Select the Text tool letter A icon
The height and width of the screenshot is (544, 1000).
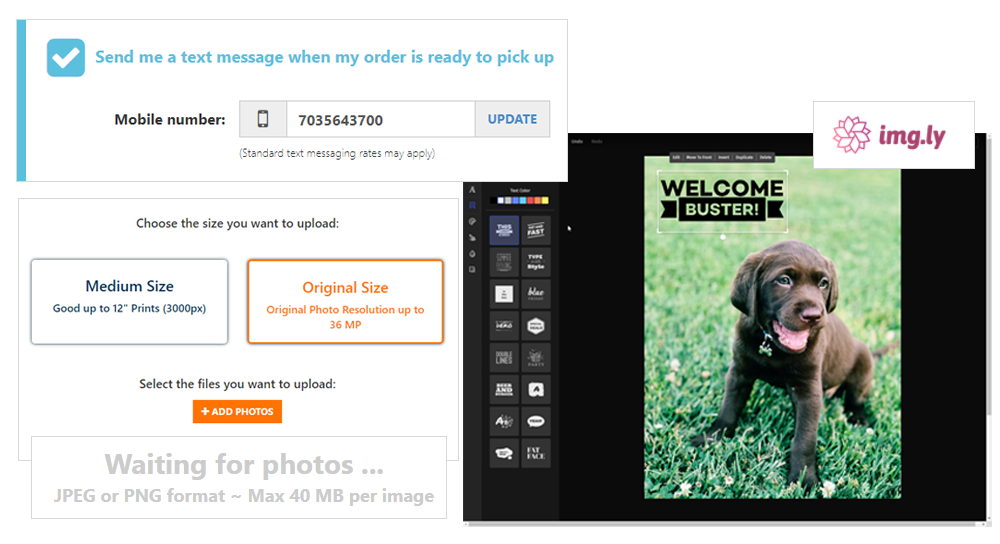[472, 189]
